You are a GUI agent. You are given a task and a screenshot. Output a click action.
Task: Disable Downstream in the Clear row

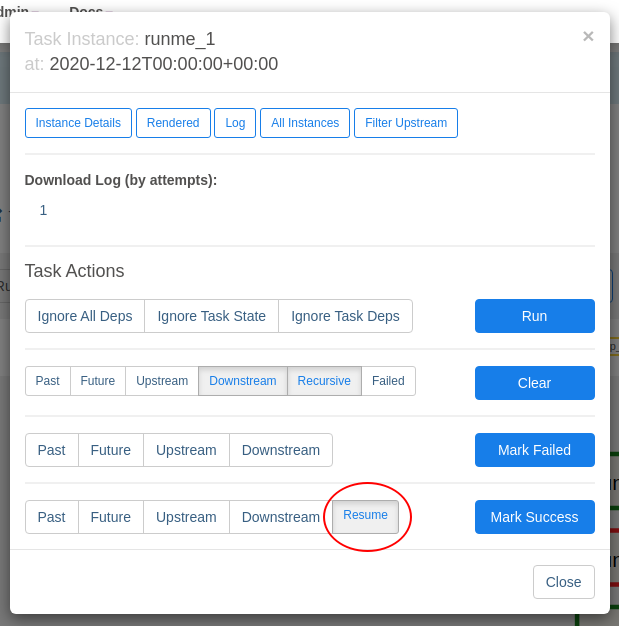tap(243, 381)
